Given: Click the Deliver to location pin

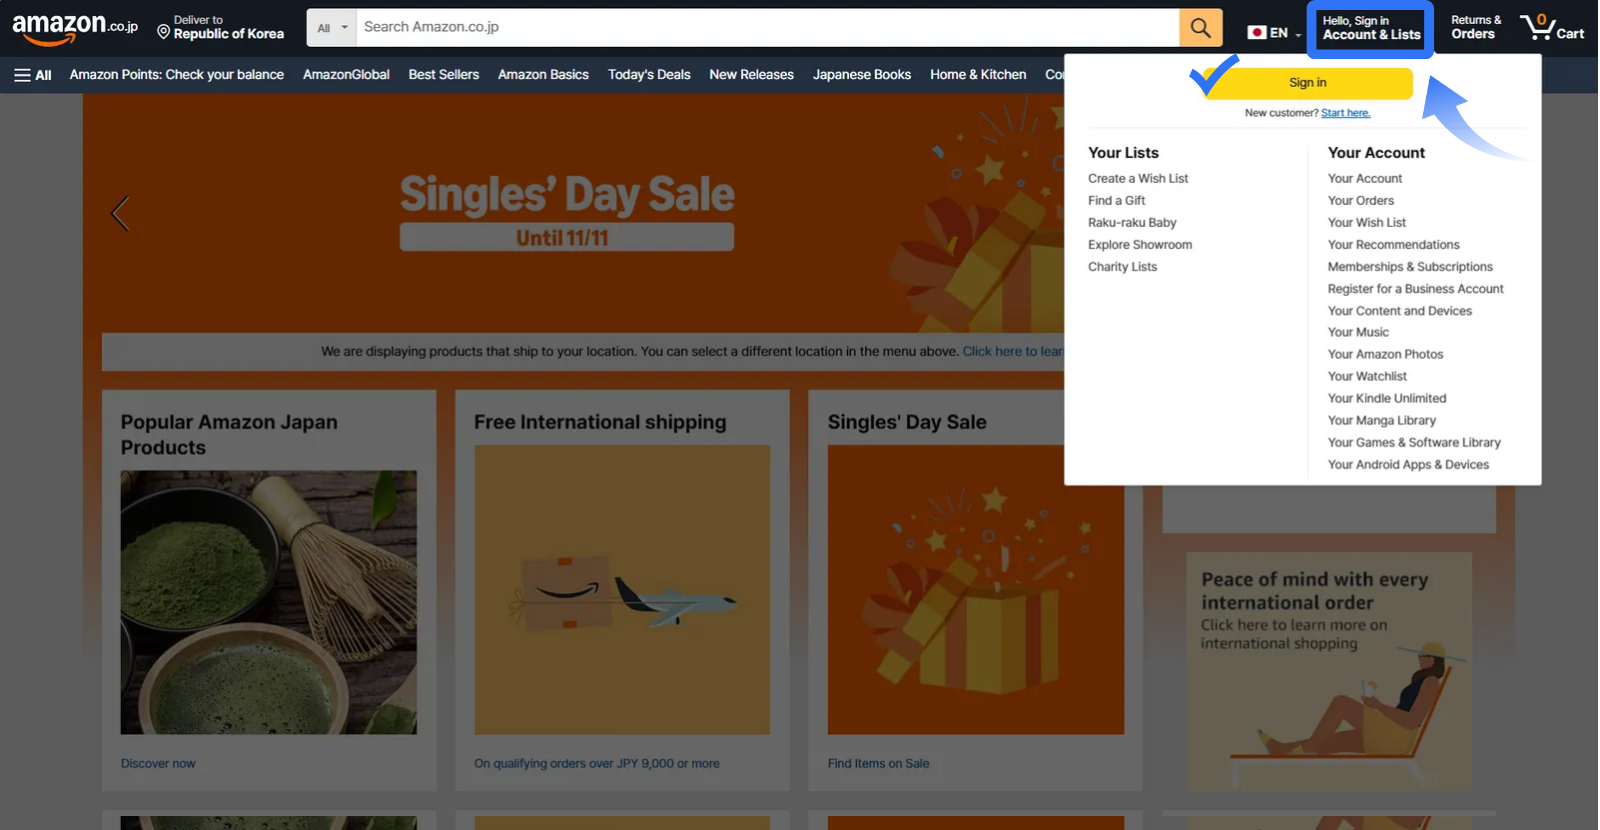Looking at the screenshot, I should [x=164, y=32].
